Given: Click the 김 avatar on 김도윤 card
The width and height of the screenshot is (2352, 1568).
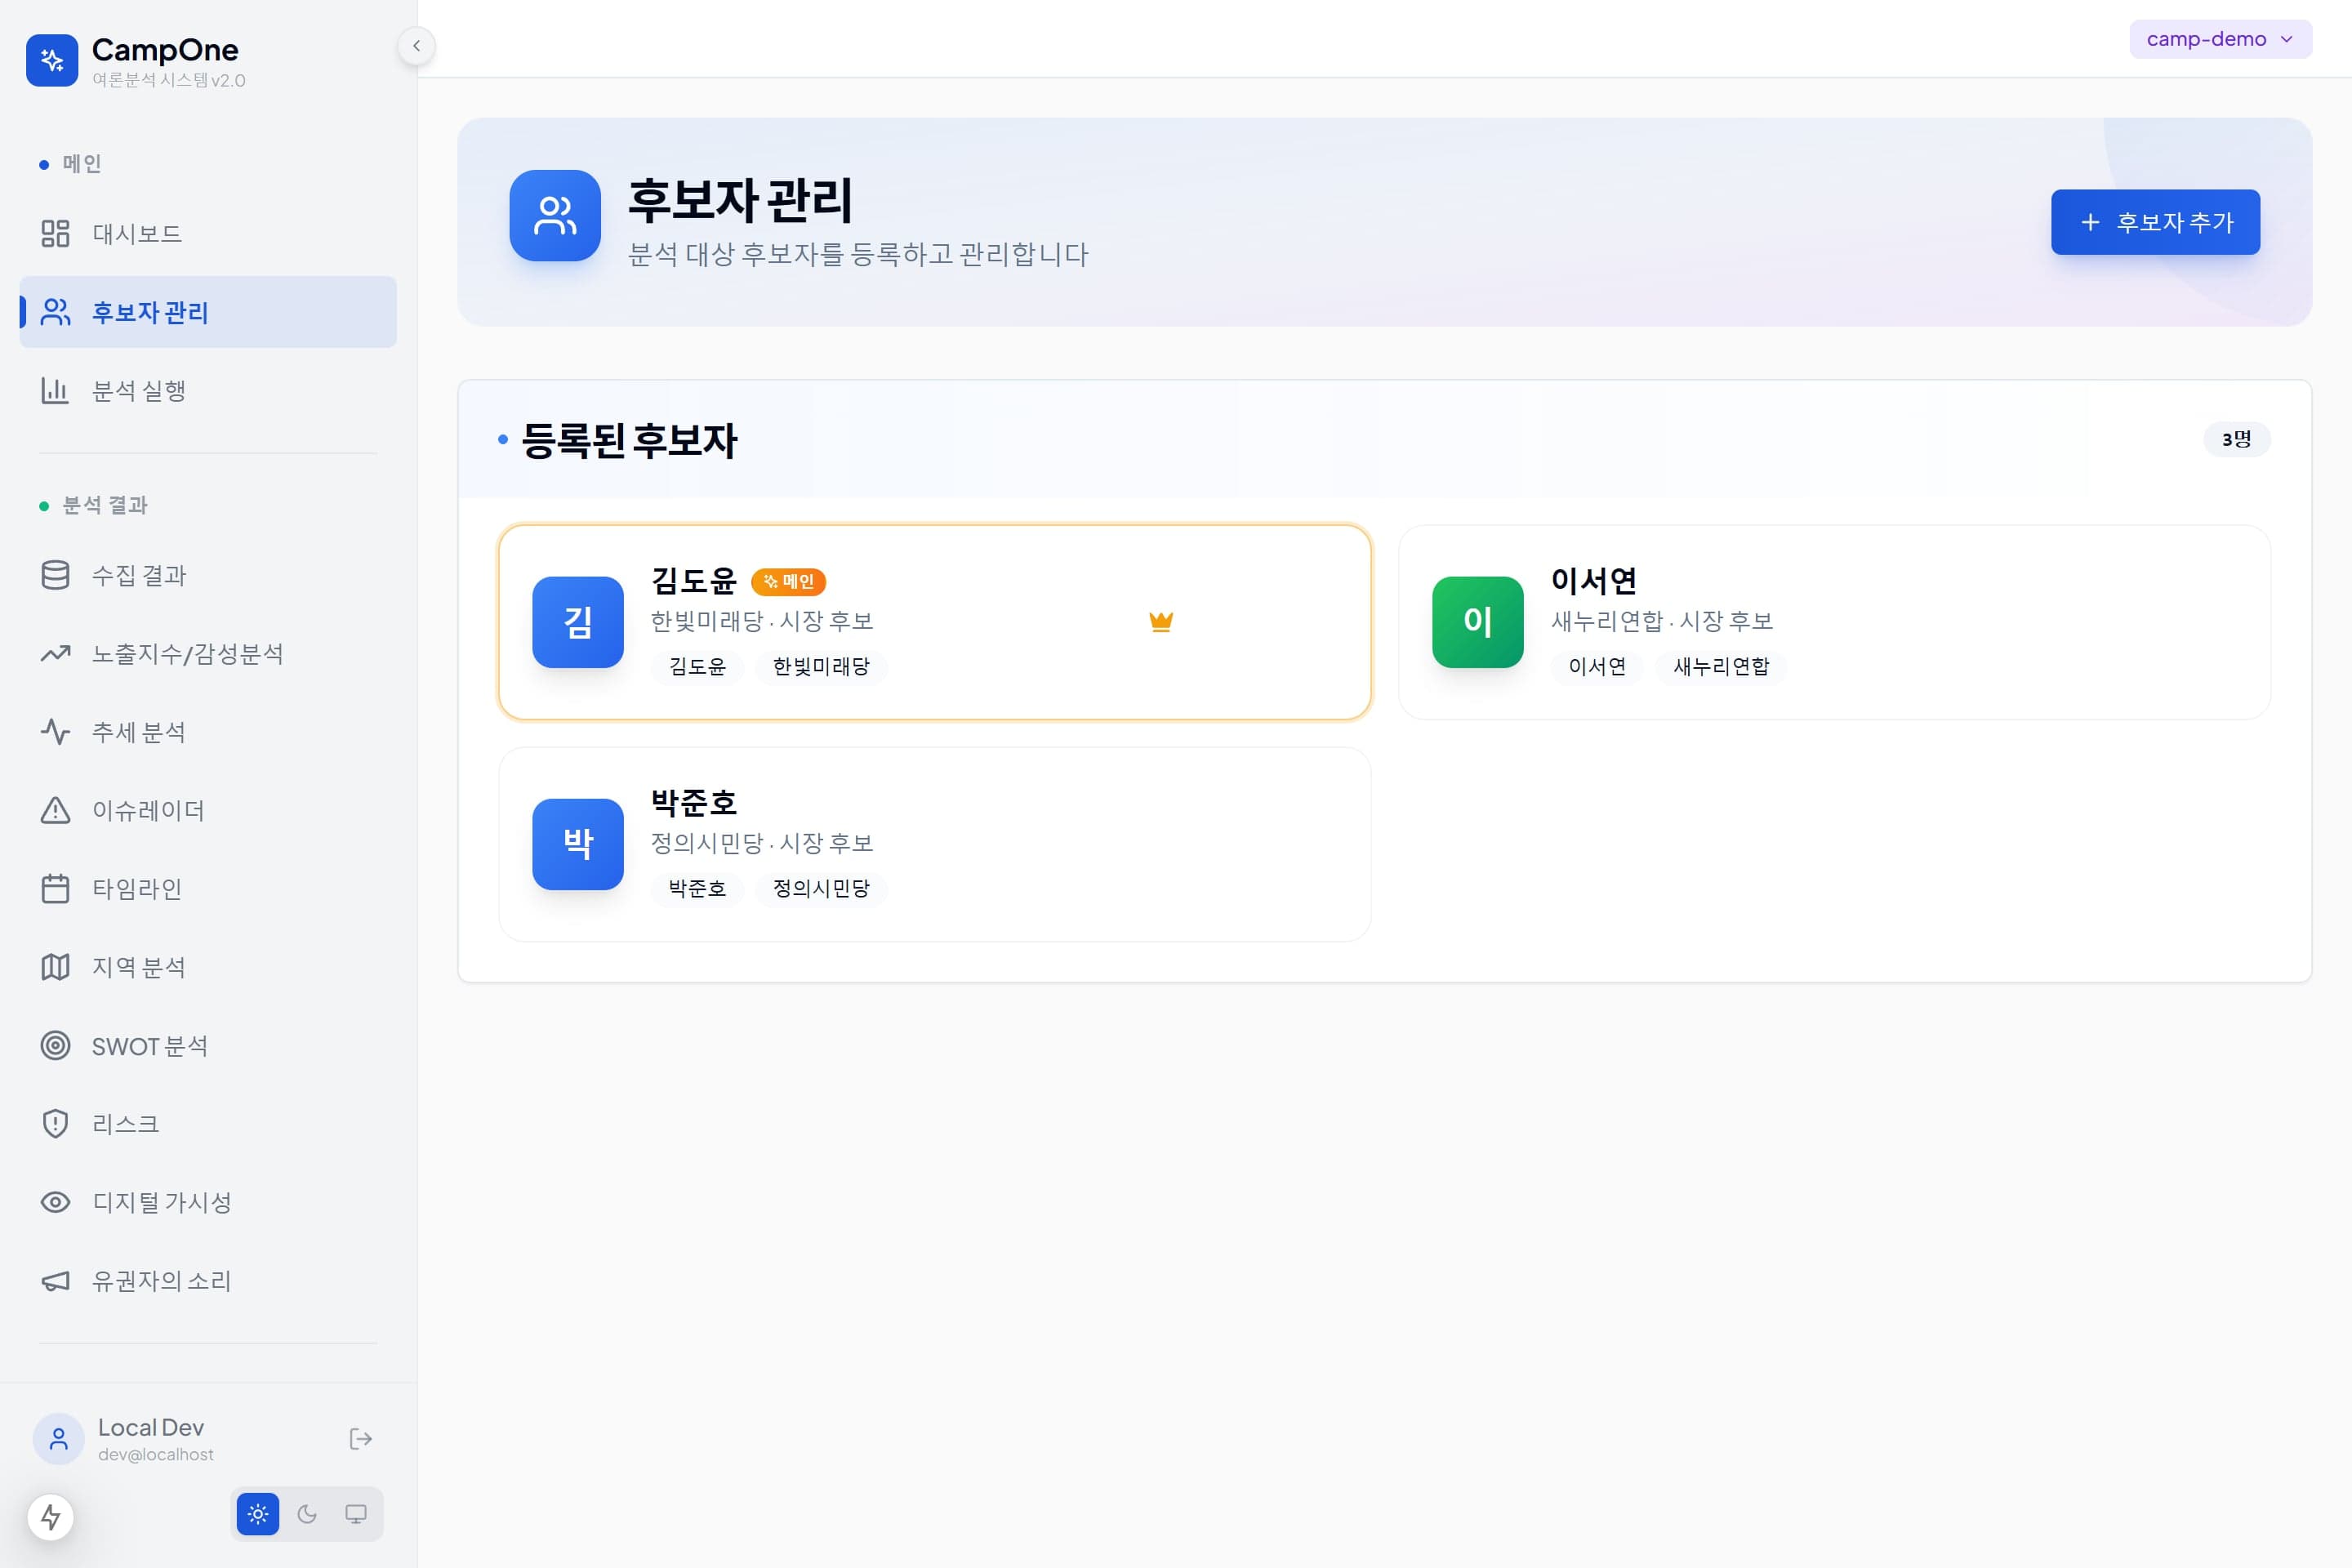Looking at the screenshot, I should (x=578, y=622).
